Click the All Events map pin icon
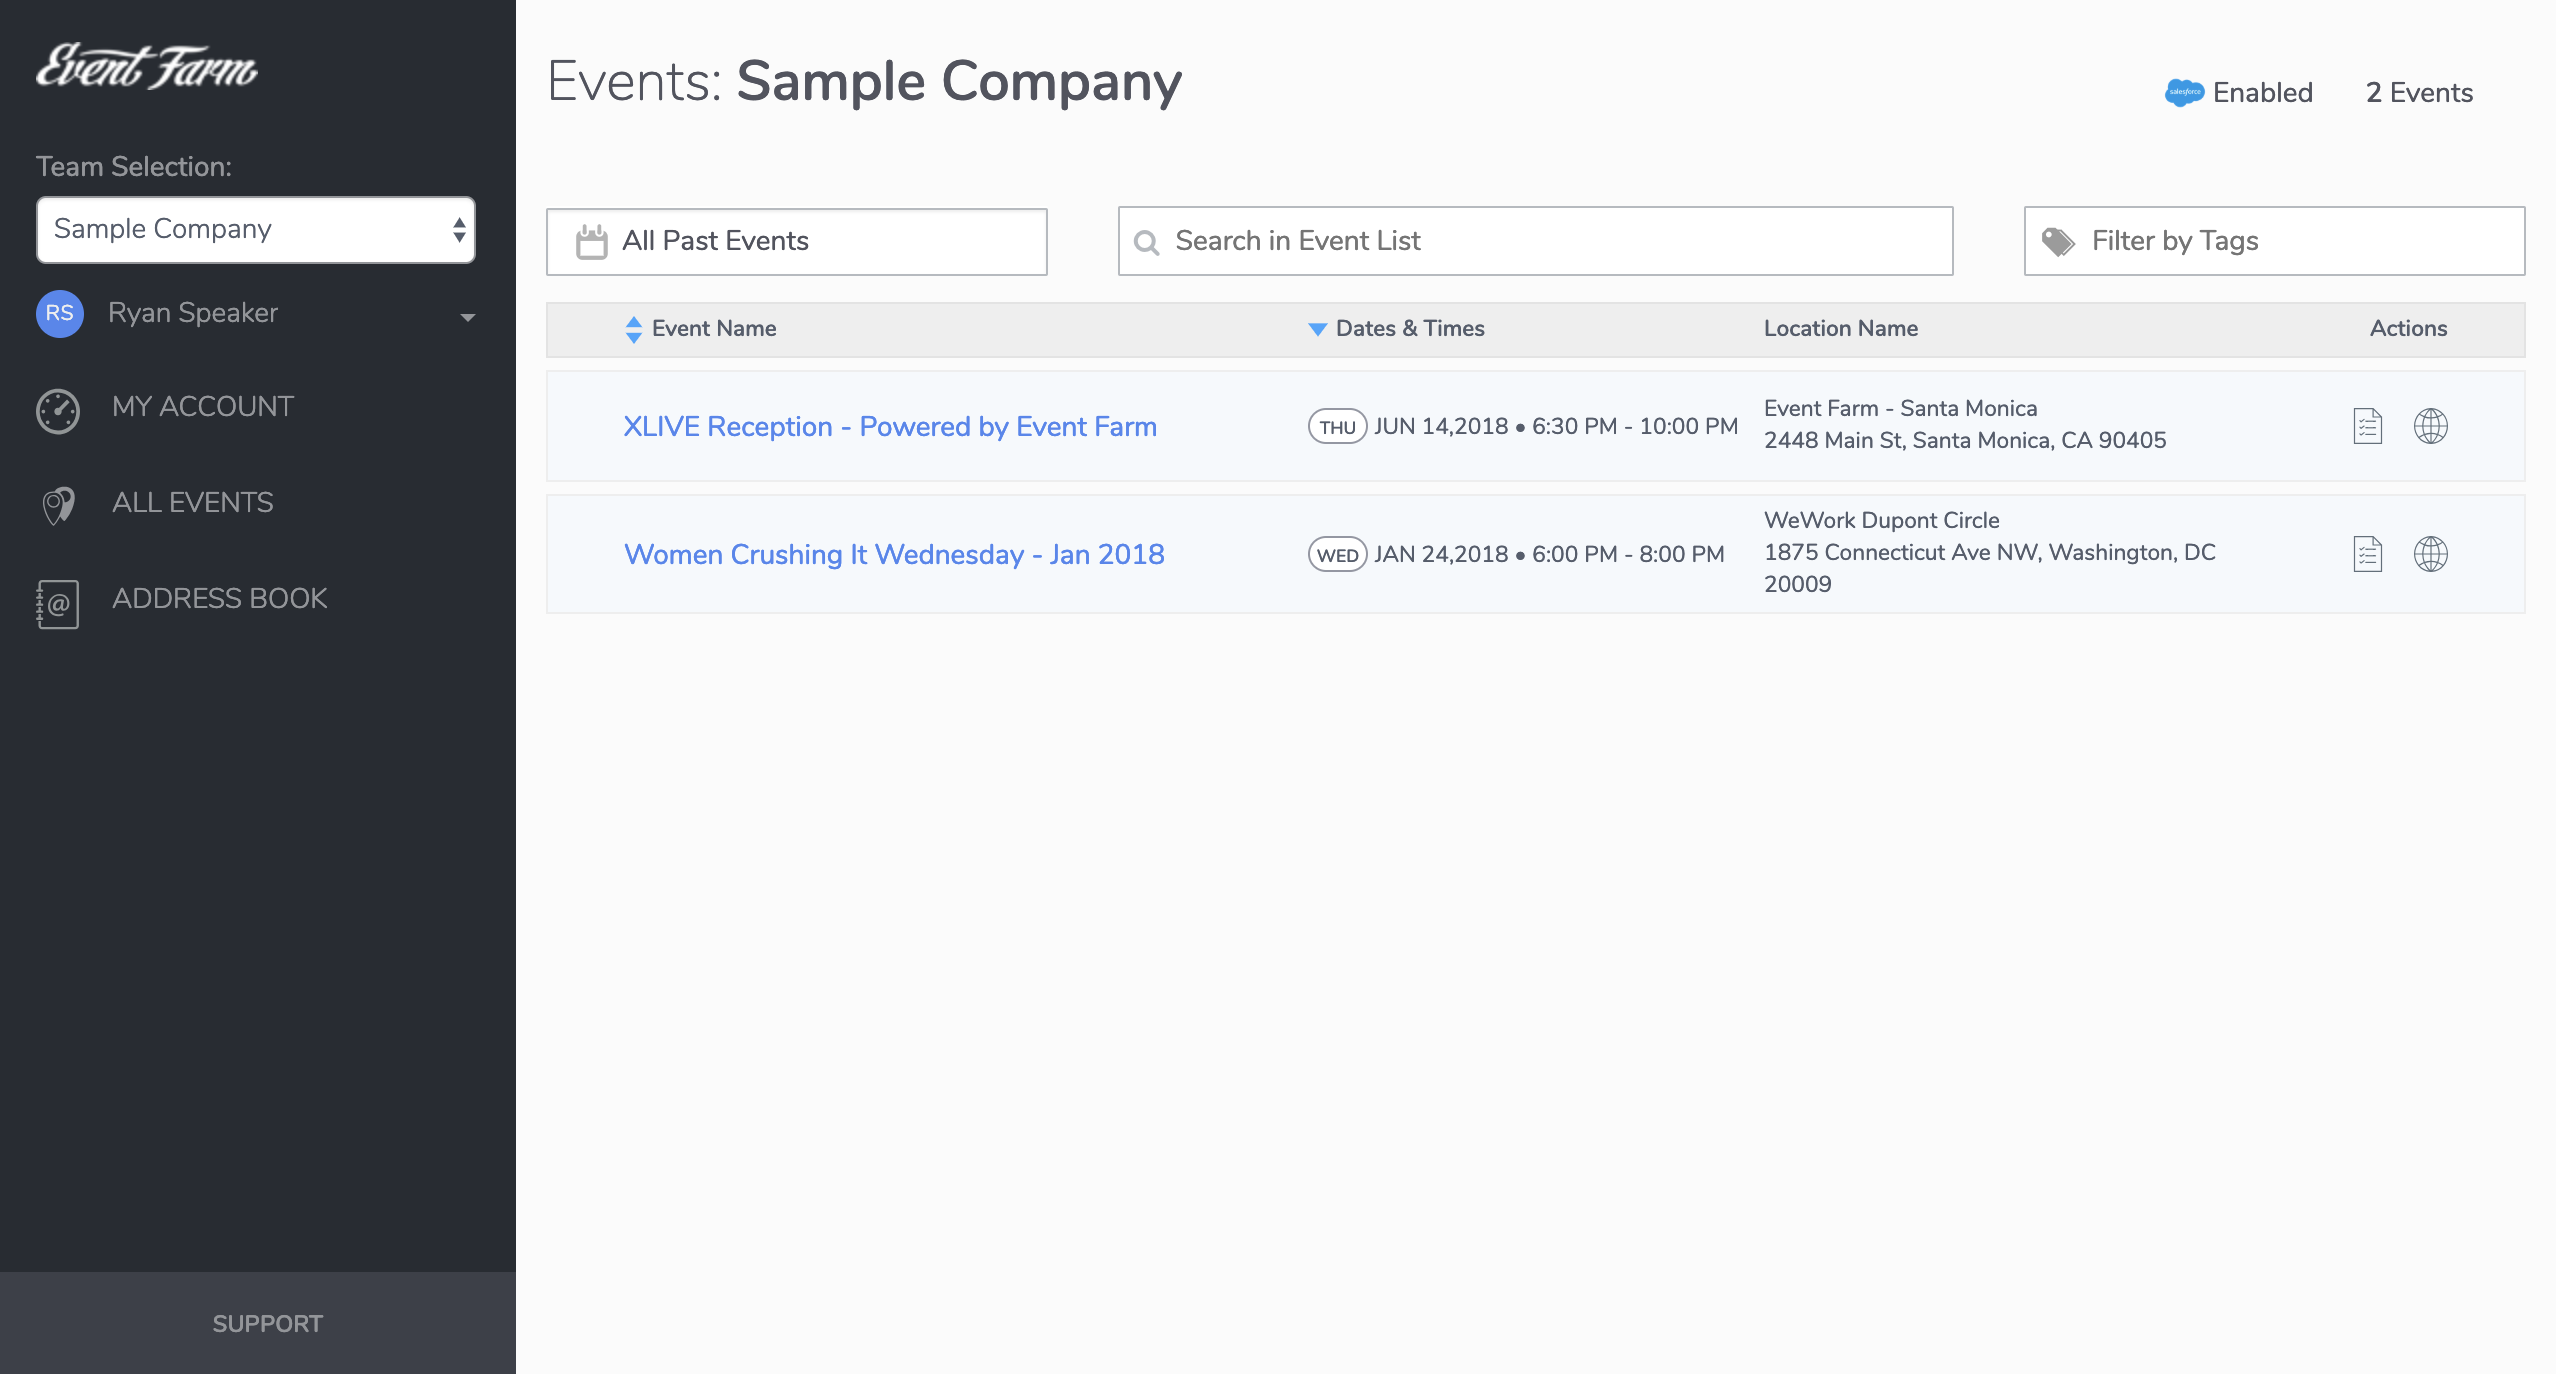Viewport: 2556px width, 1374px height. 58,505
